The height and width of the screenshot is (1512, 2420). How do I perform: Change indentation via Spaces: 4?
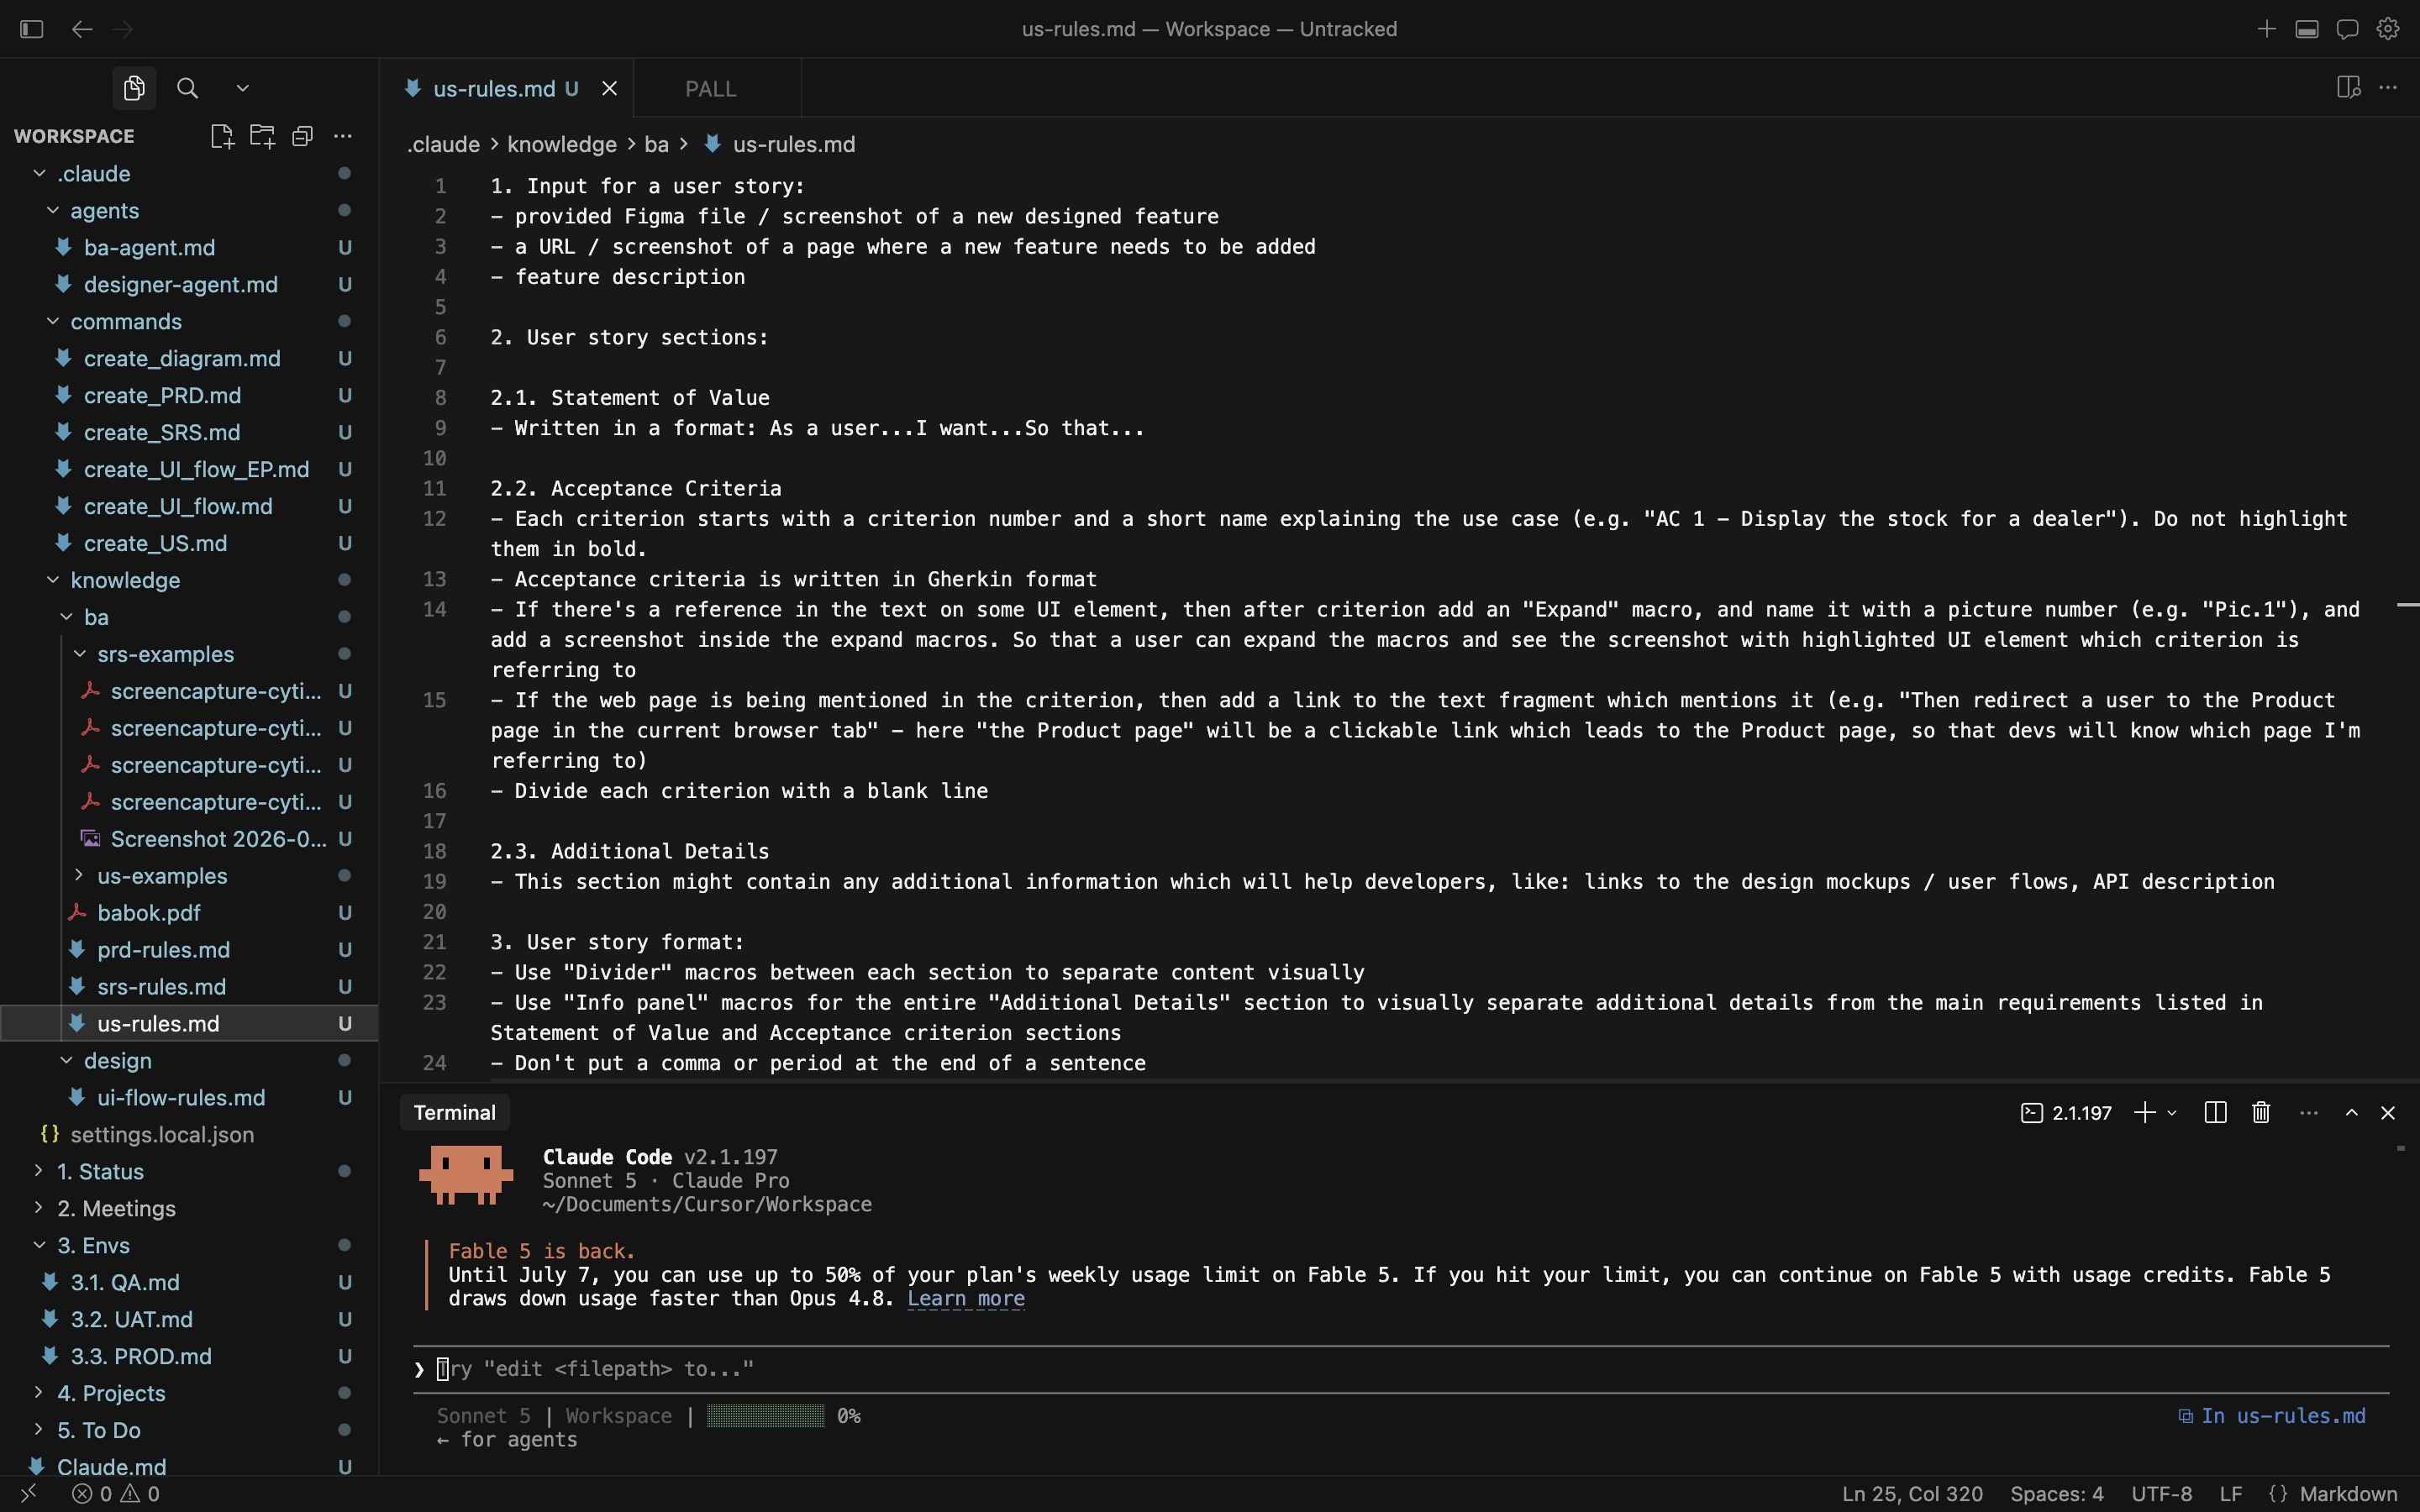pyautogui.click(x=2057, y=1493)
